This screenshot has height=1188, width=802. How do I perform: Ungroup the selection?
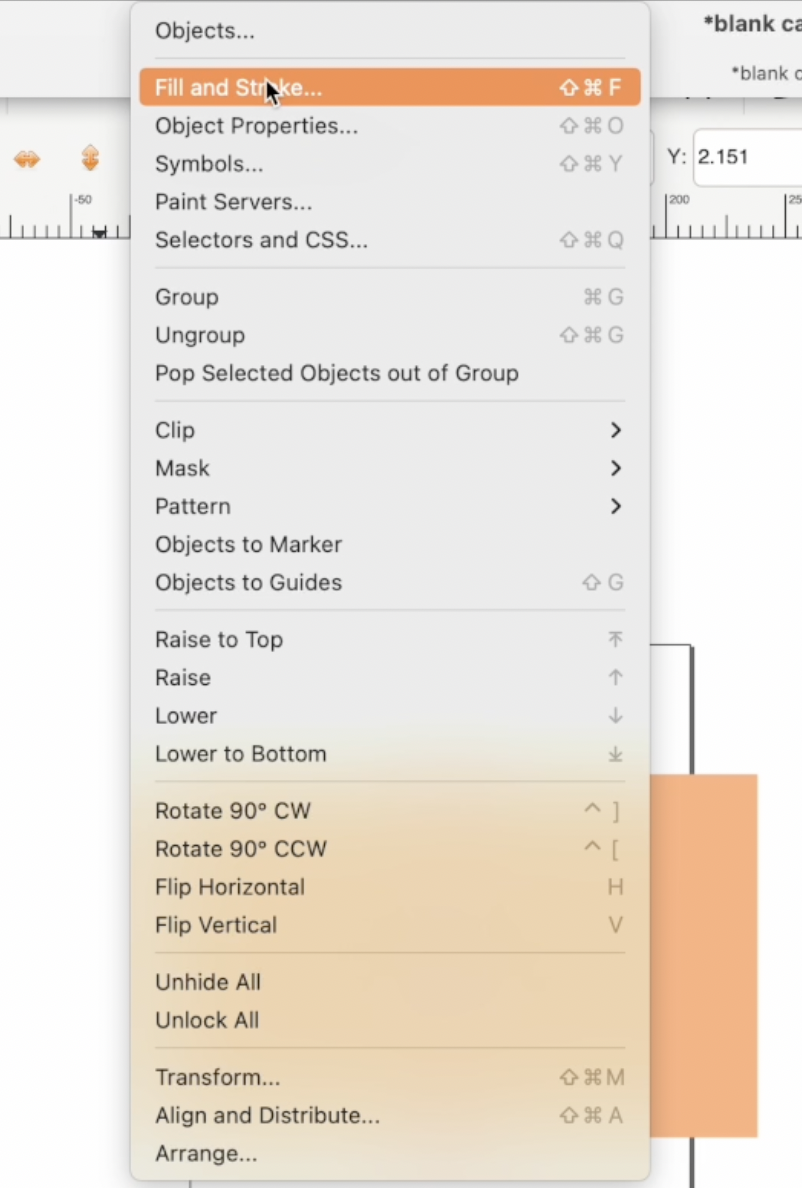pyautogui.click(x=200, y=335)
